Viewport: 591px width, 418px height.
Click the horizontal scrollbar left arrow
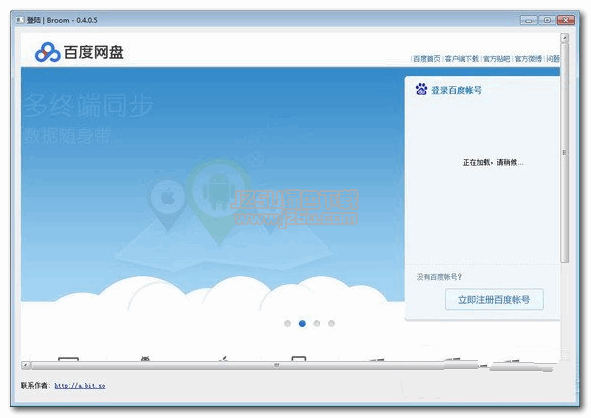(26, 365)
